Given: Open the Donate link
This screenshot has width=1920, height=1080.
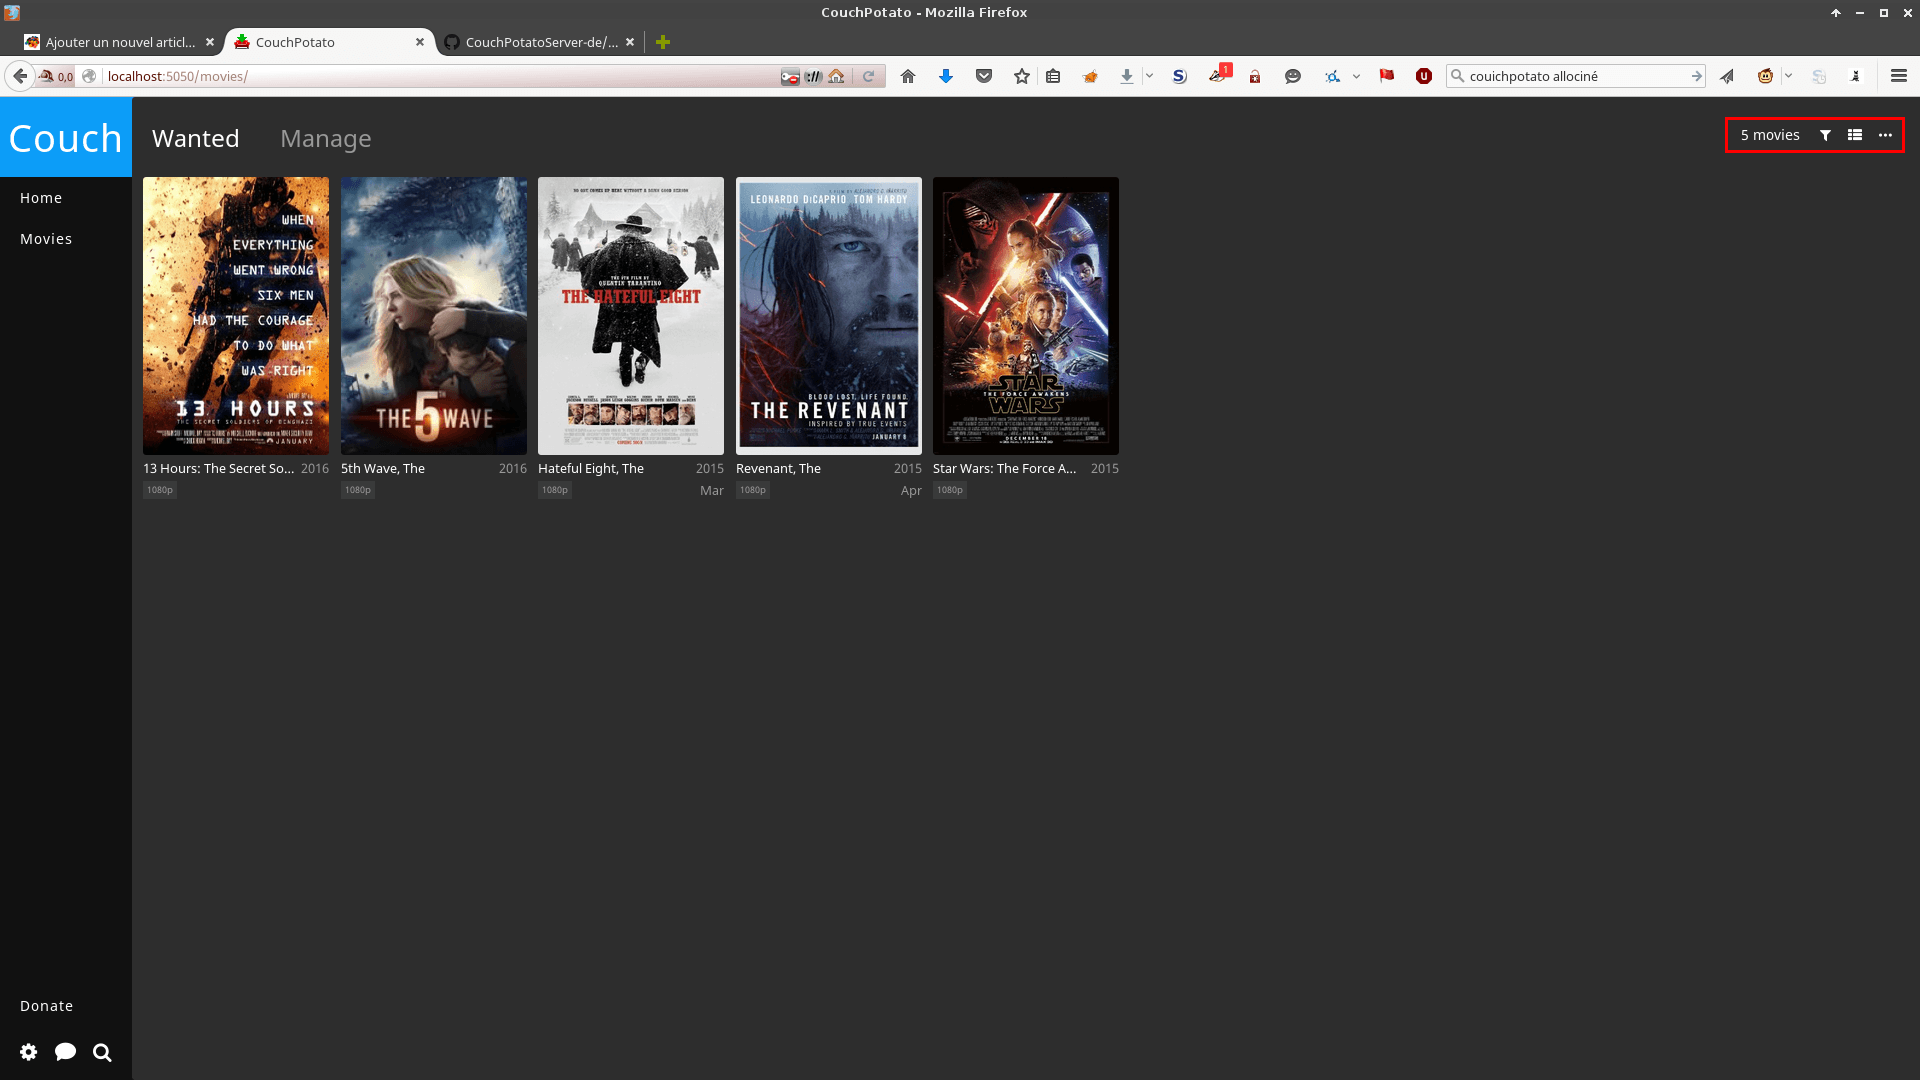Looking at the screenshot, I should pos(46,1006).
